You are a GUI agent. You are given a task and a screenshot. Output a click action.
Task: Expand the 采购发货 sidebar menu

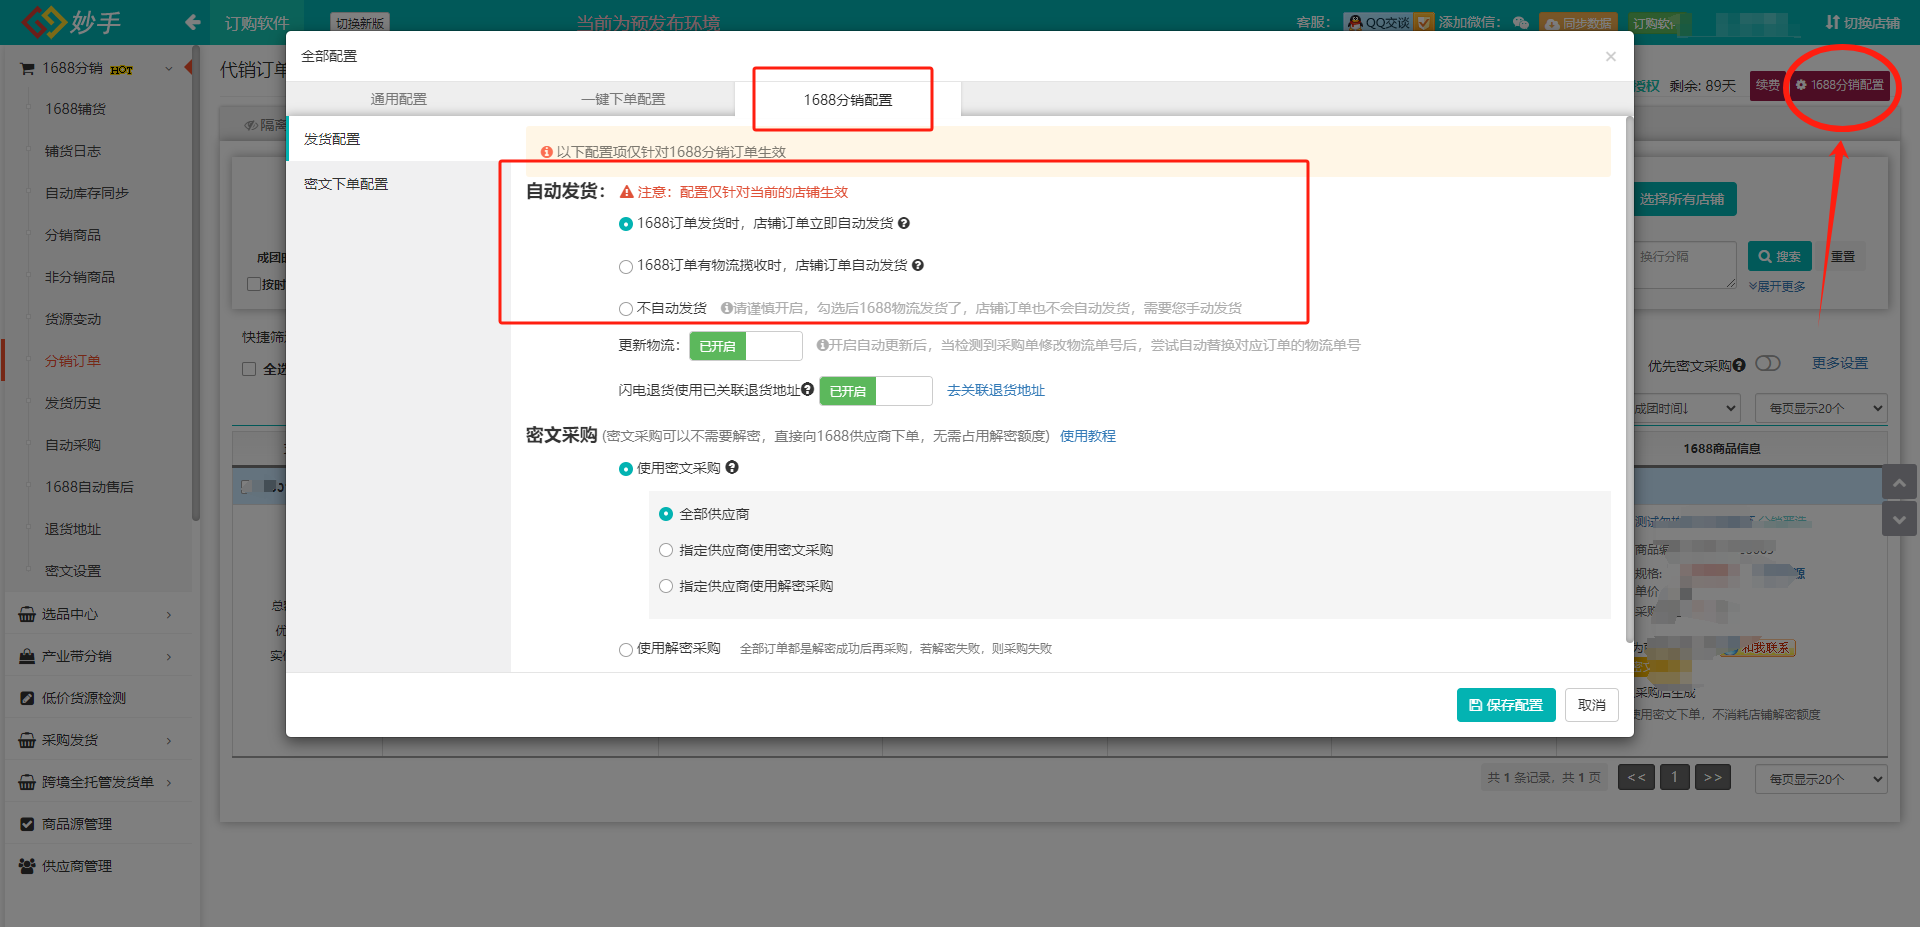point(169,740)
